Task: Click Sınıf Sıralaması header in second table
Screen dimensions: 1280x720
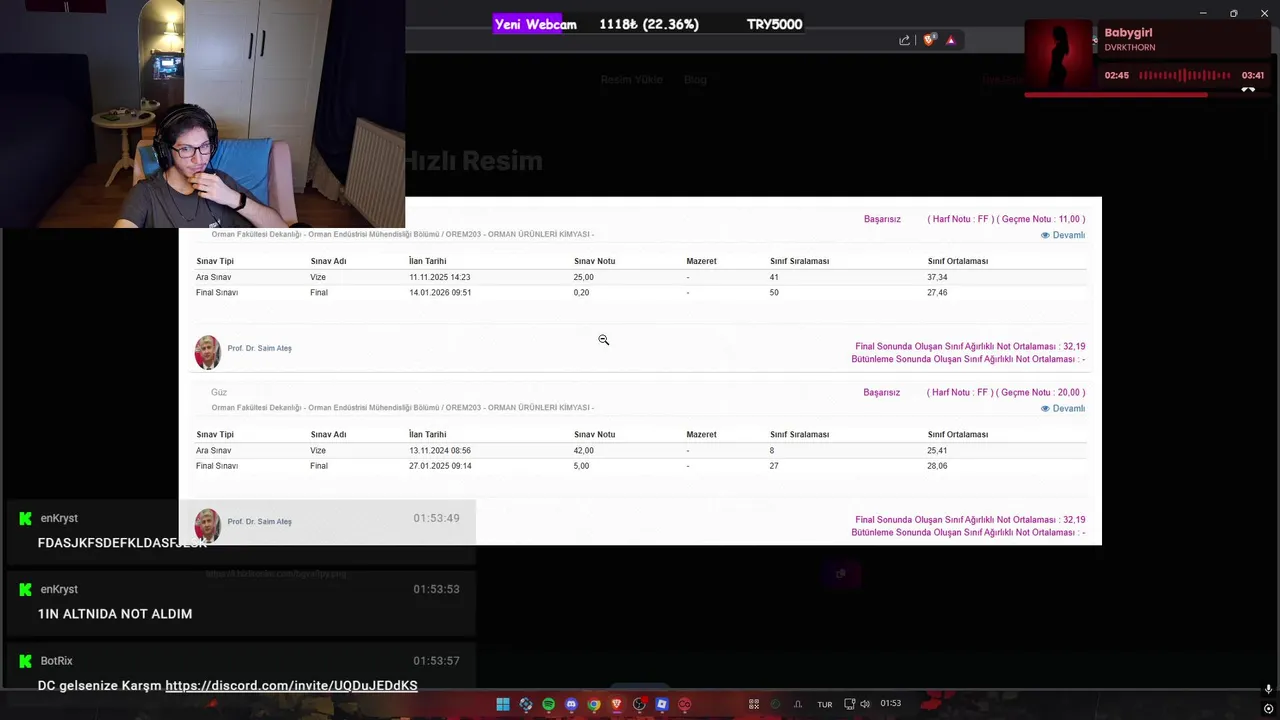Action: pos(799,434)
